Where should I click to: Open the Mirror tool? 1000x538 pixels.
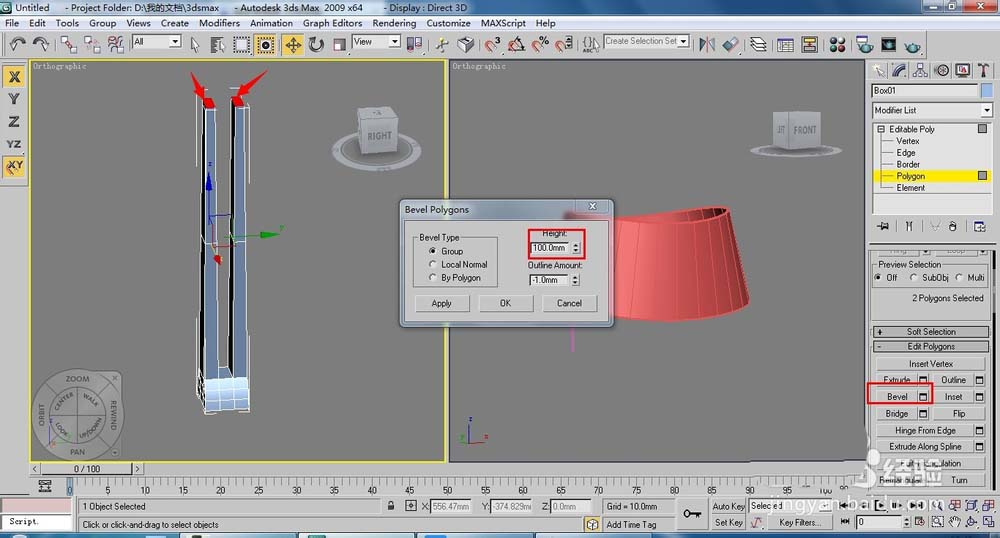pyautogui.click(x=707, y=44)
